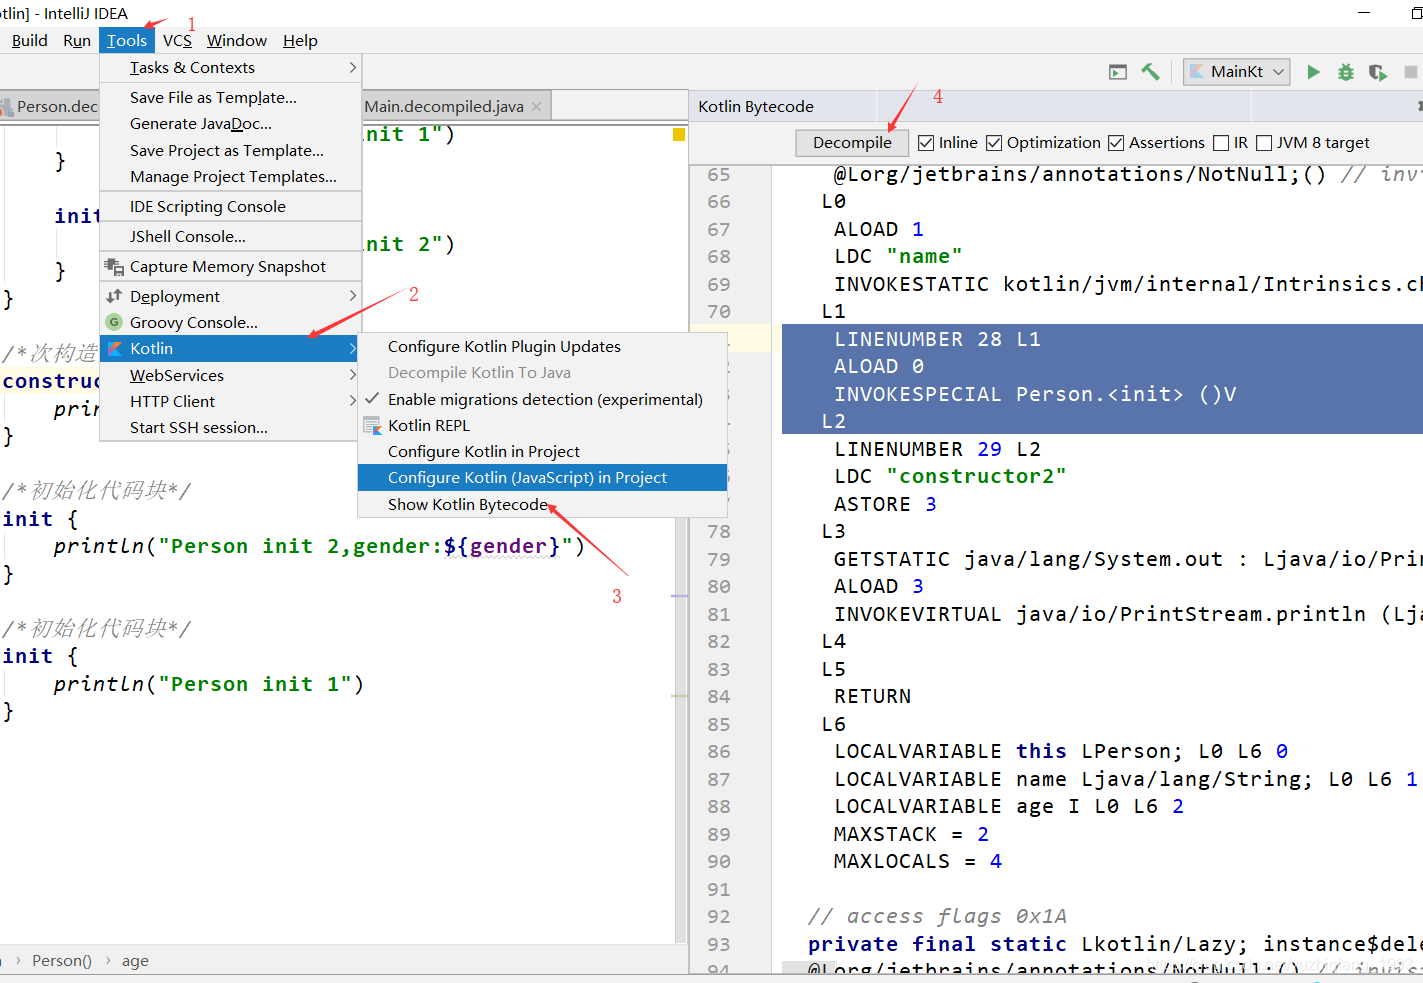Screen dimensions: 1423x983
Task: Click the LDC "constructor2" bytecode line
Action: 950,477
